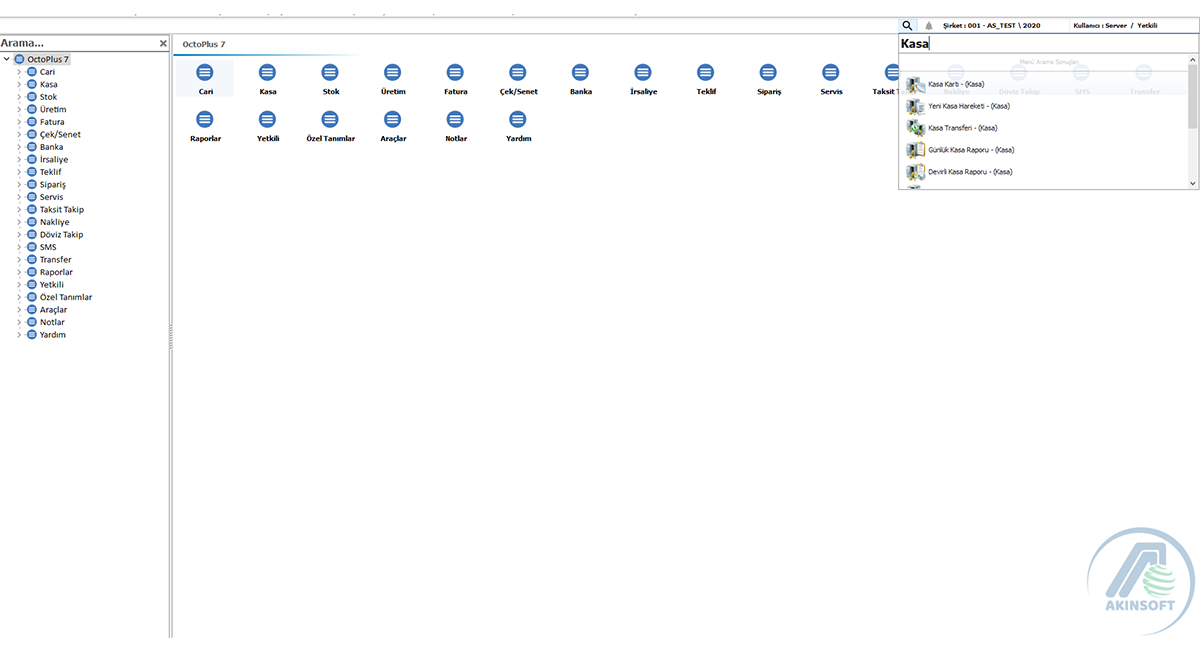1200x653 pixels.
Task: Select the Banka module icon
Action: [x=580, y=73]
